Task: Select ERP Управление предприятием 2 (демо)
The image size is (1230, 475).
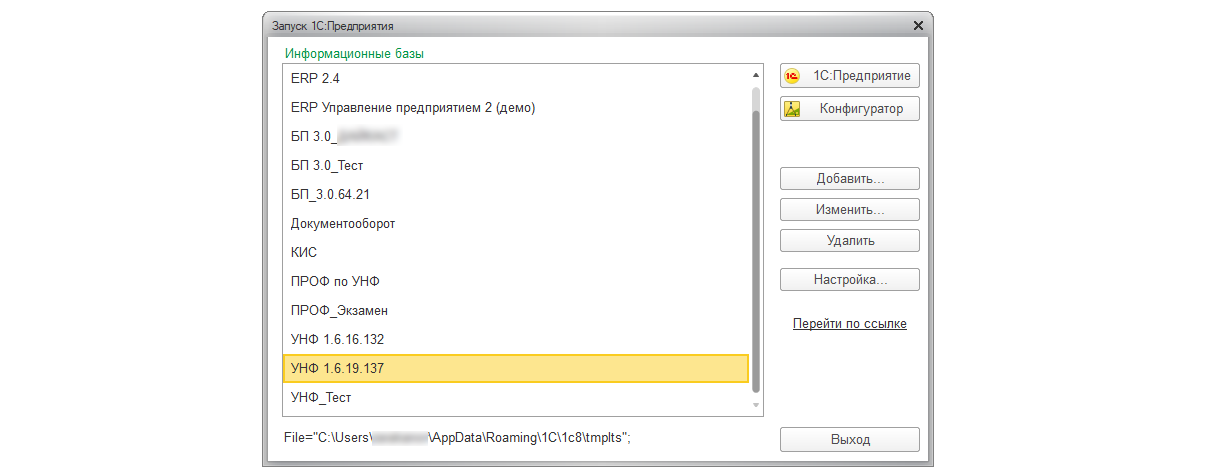Action: (516, 107)
